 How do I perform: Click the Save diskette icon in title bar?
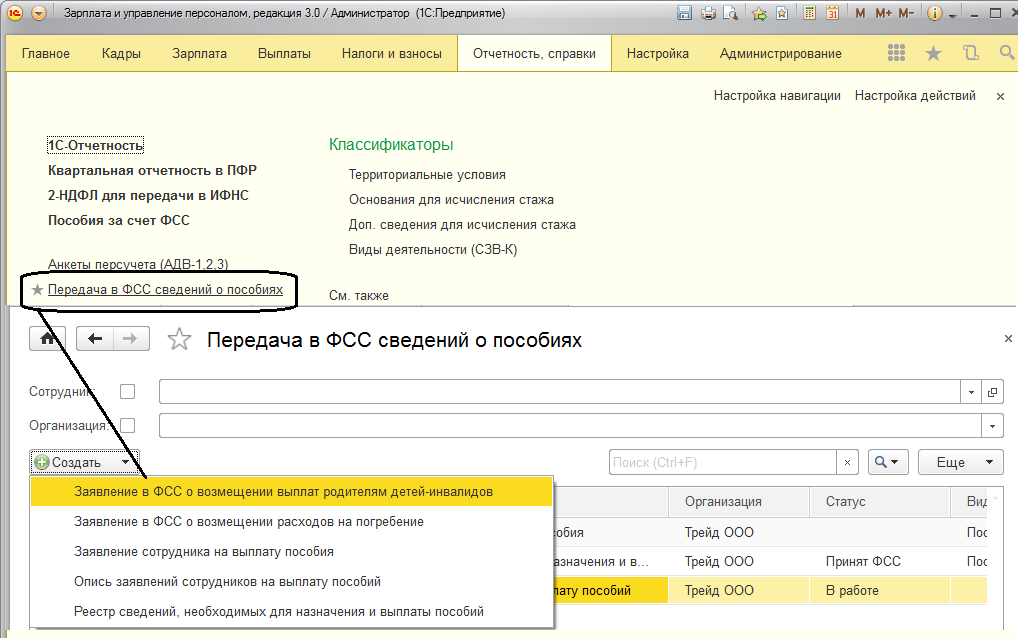tap(685, 14)
